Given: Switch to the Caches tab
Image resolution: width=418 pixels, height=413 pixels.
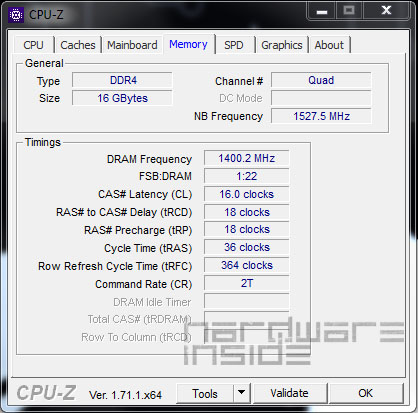Looking at the screenshot, I should click(x=78, y=45).
